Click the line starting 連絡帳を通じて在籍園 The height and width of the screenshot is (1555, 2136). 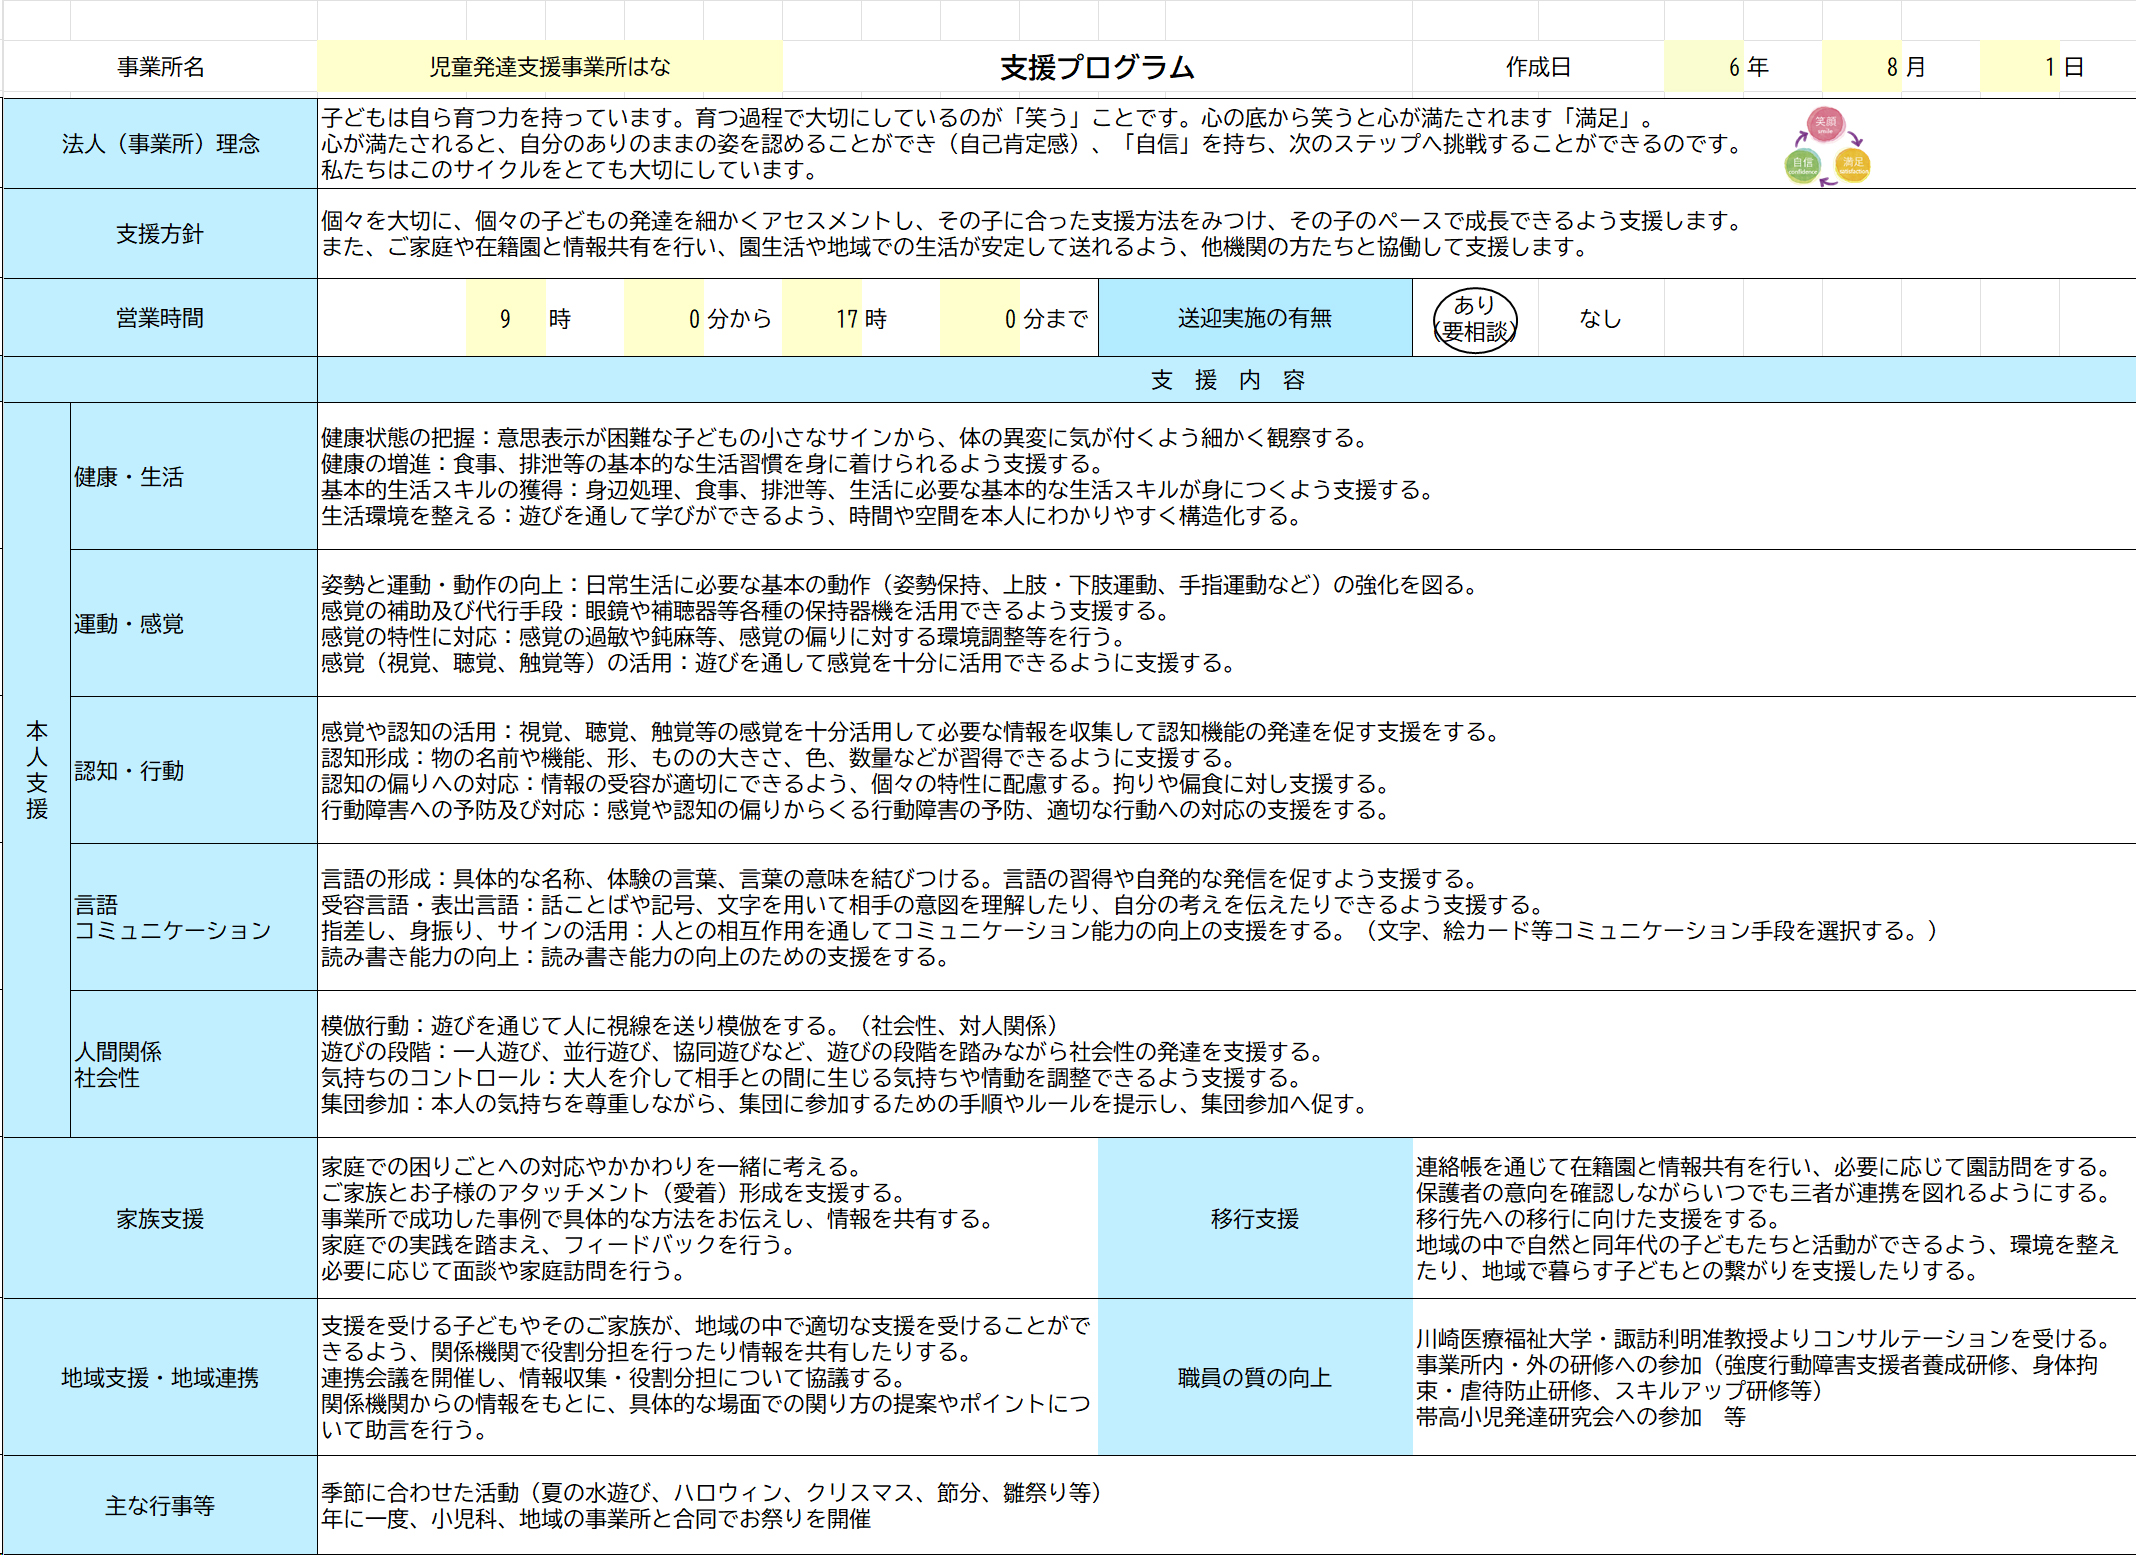coord(1765,1167)
